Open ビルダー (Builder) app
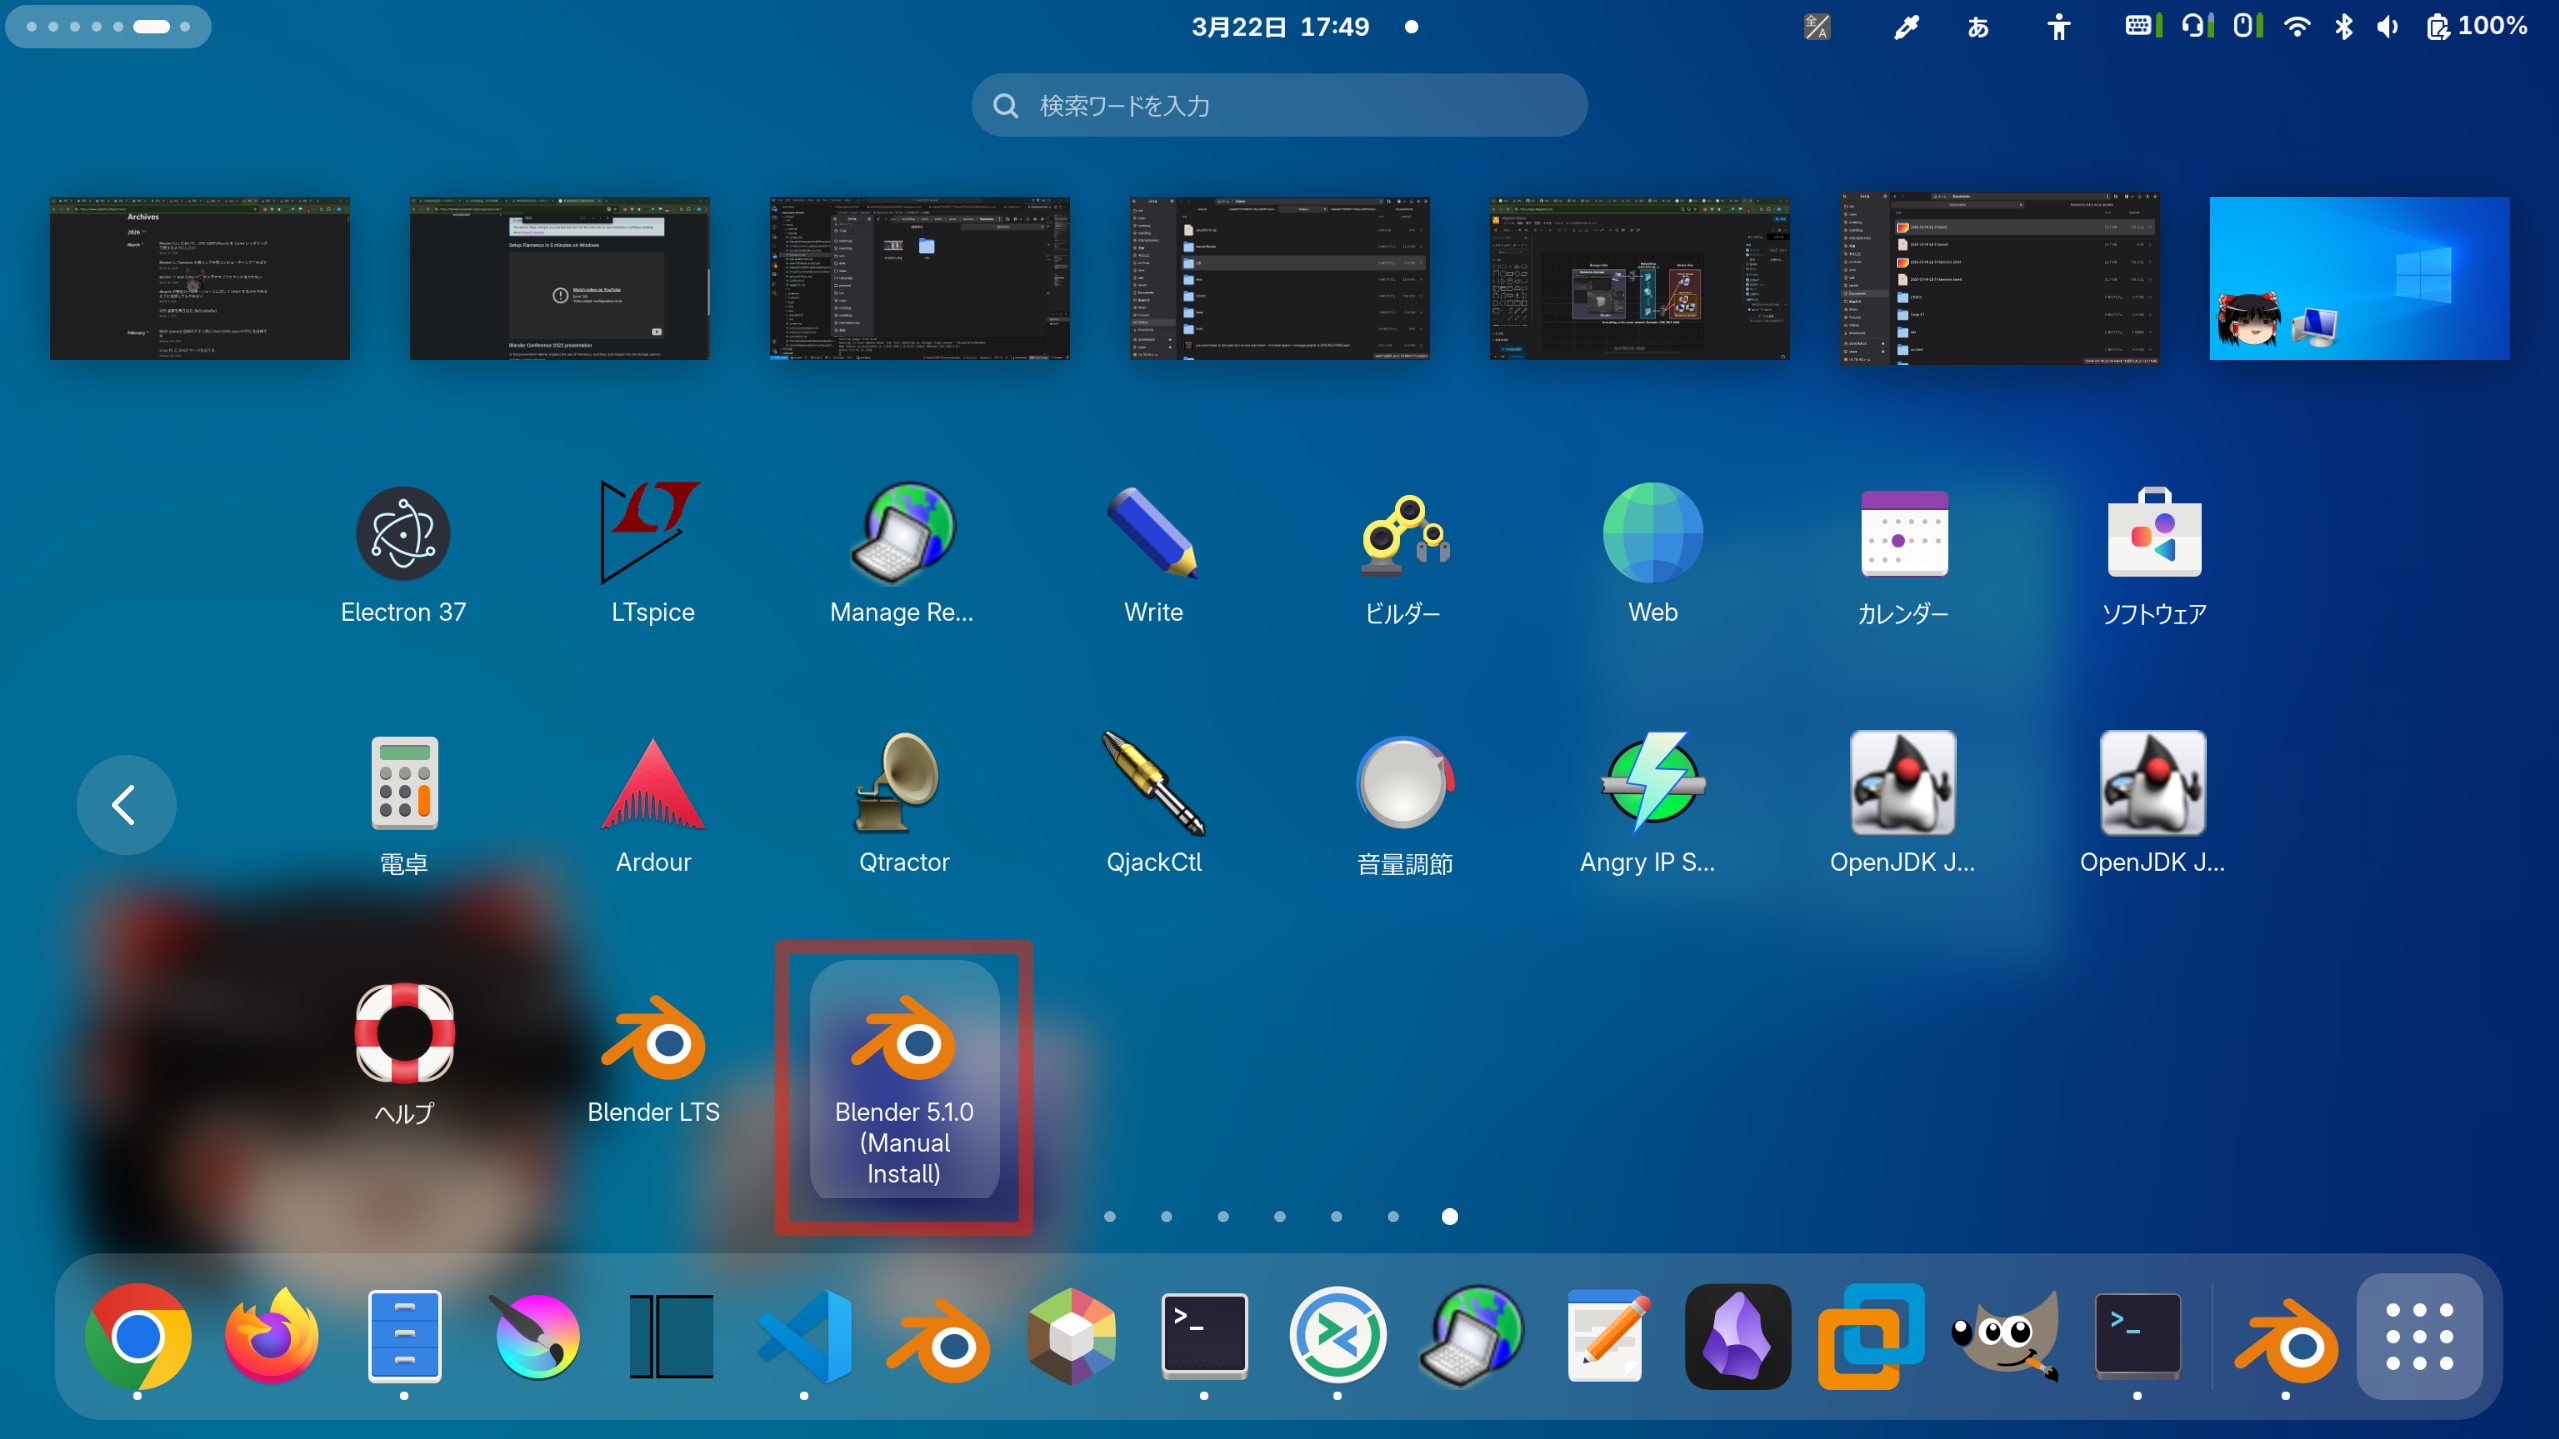The width and height of the screenshot is (2559, 1439). (x=1403, y=555)
